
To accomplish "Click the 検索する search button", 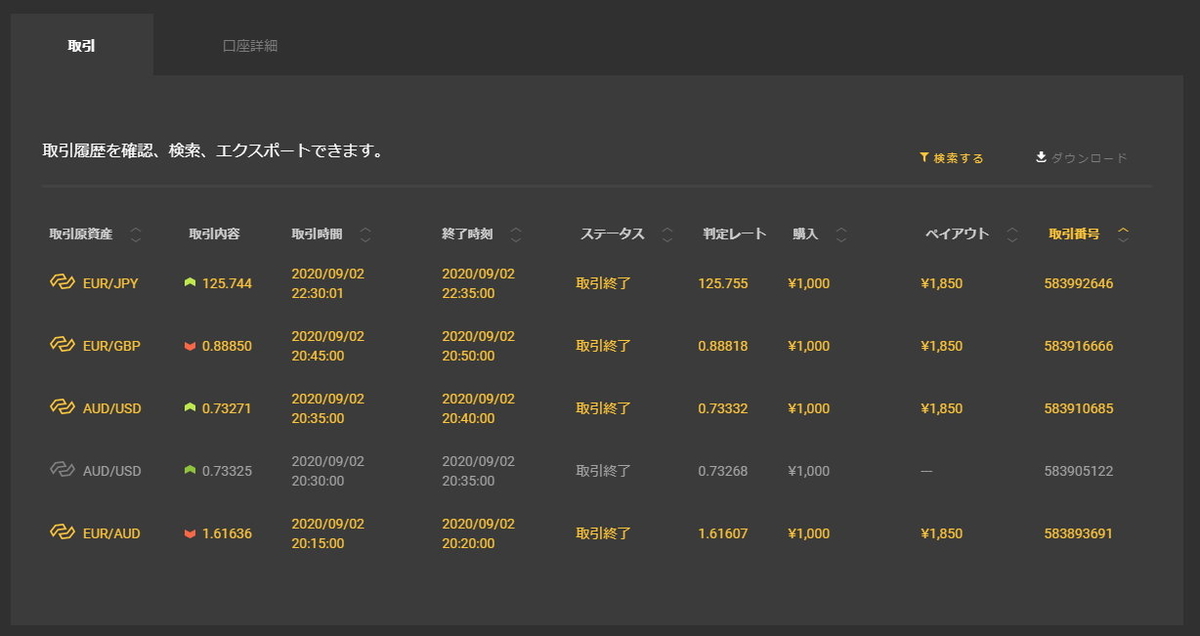I will coord(951,158).
